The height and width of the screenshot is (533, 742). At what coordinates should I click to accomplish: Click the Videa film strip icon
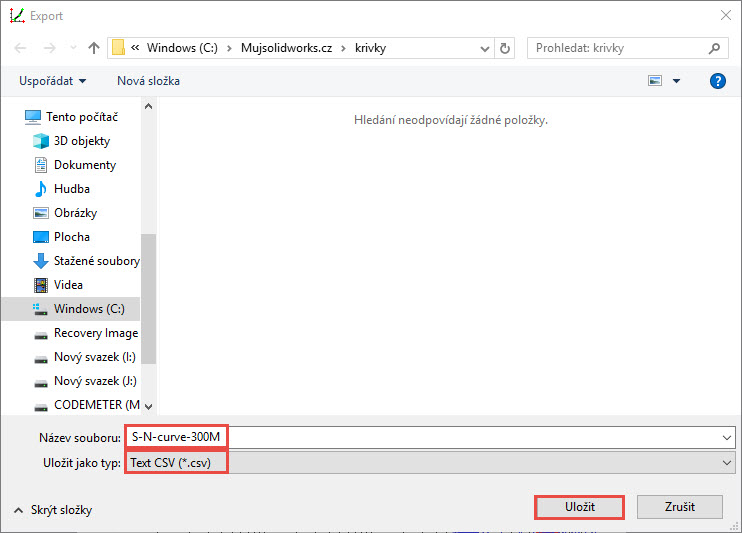pos(41,285)
